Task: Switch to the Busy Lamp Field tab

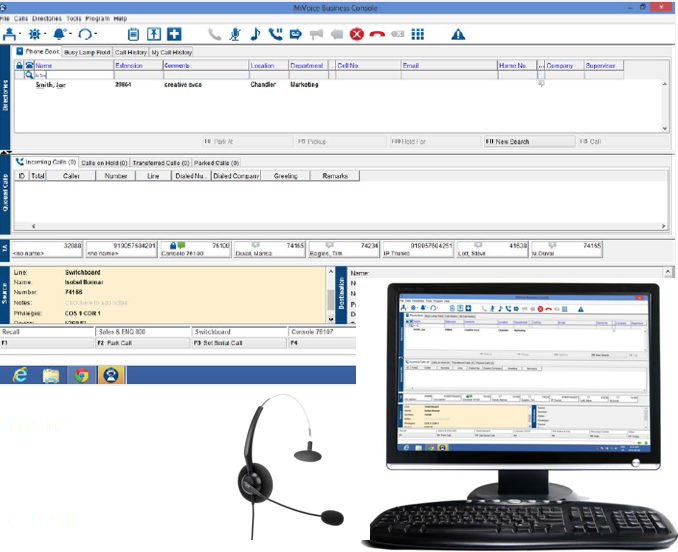Action: pyautogui.click(x=87, y=52)
